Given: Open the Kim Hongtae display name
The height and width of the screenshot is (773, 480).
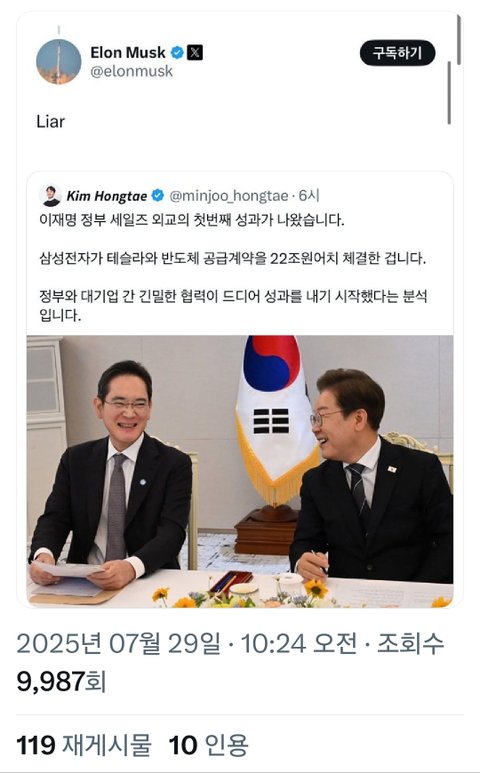Looking at the screenshot, I should (x=106, y=196).
